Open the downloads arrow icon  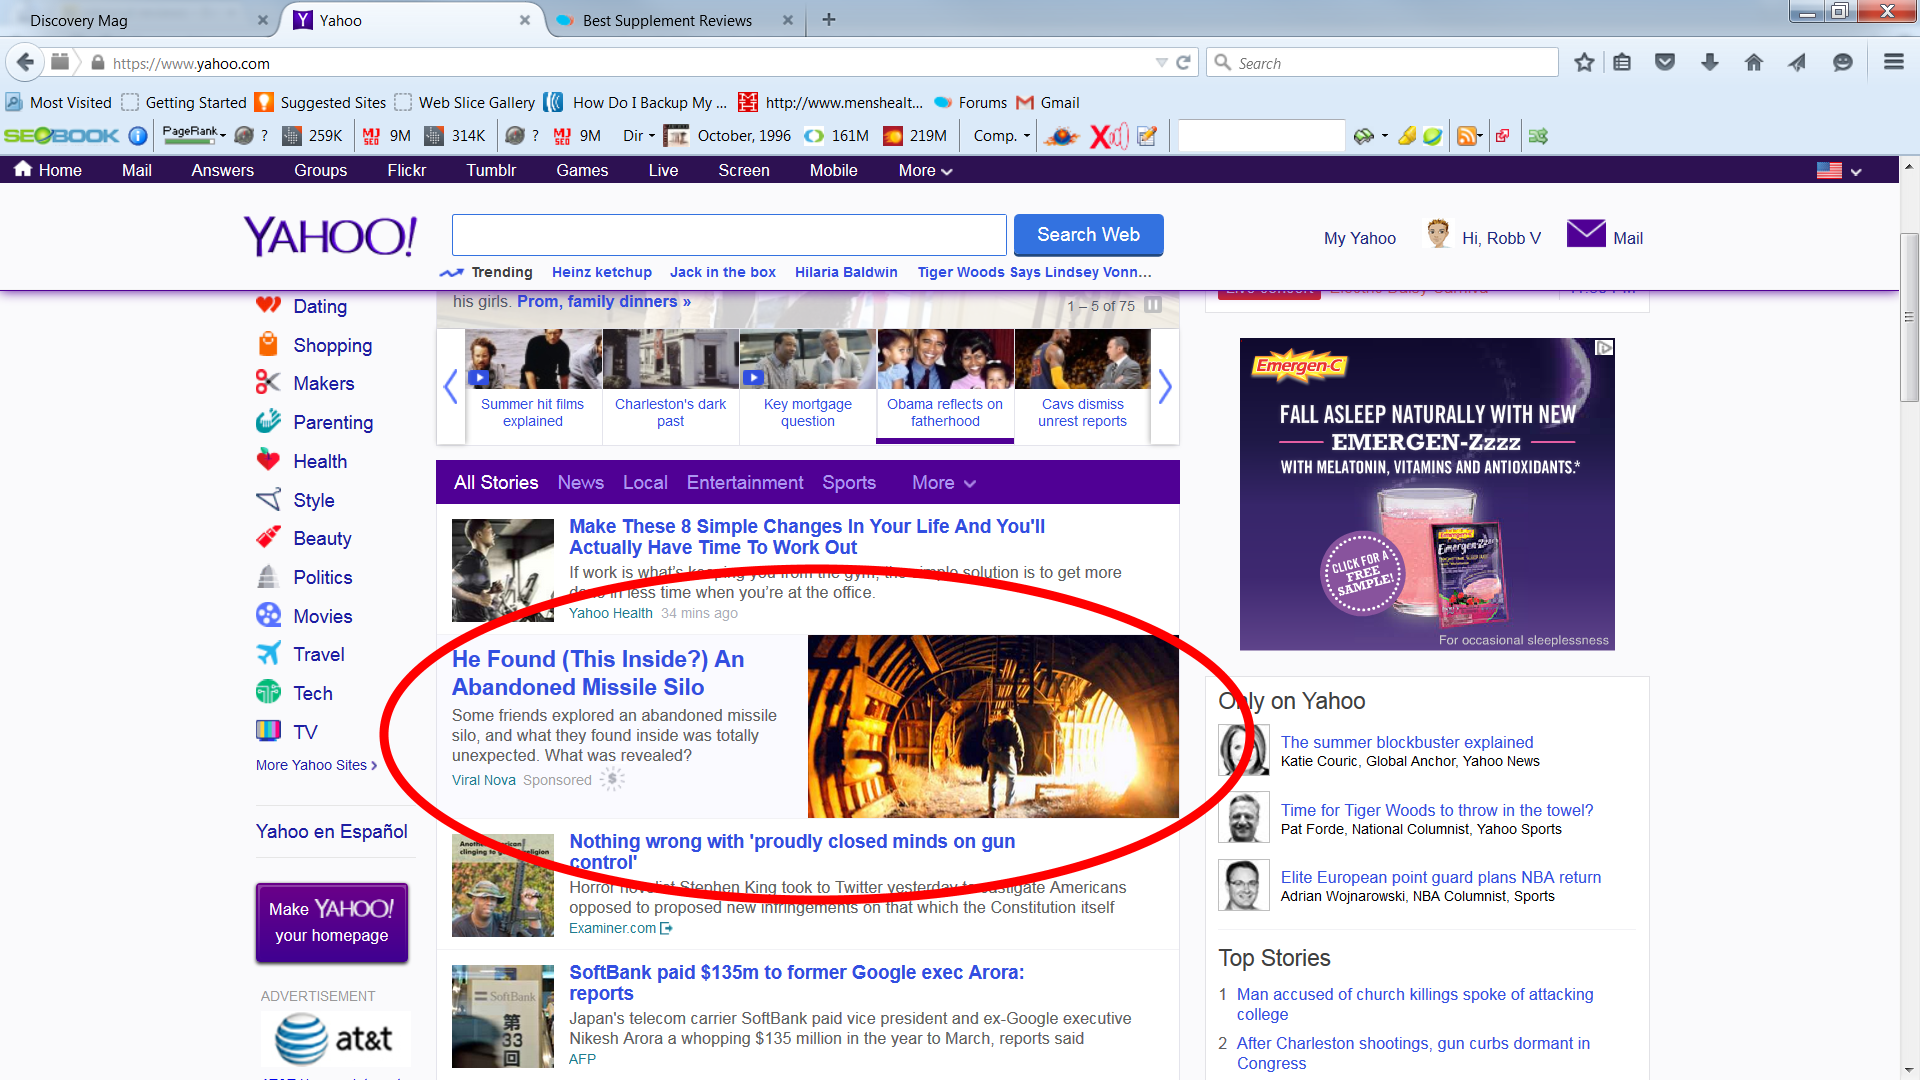click(1710, 62)
